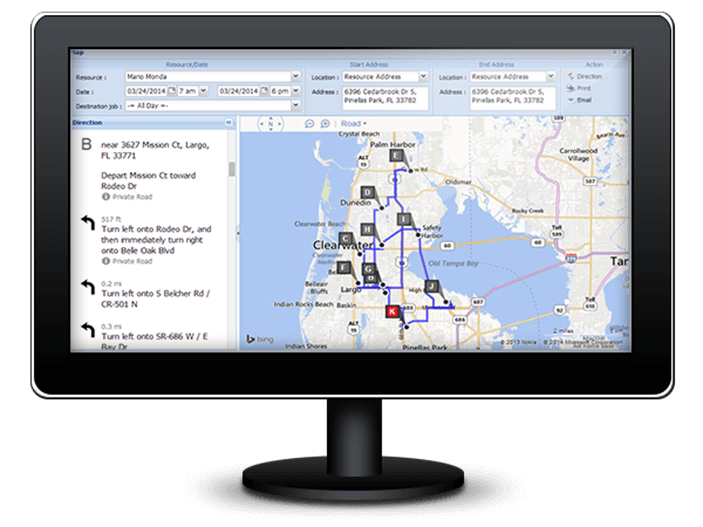Select map marker H on the route
The image size is (703, 527).
[x=368, y=229]
